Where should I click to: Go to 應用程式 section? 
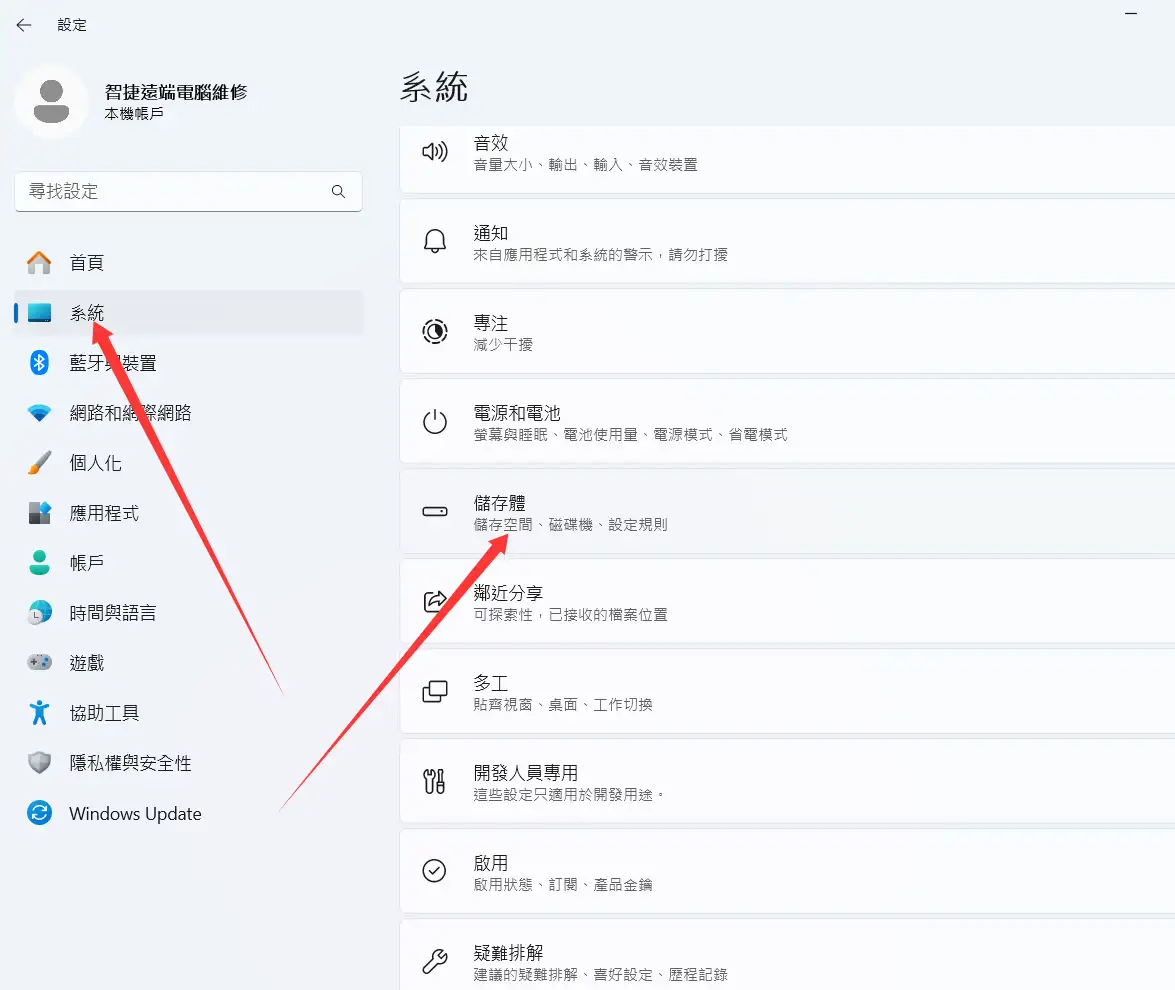188,513
